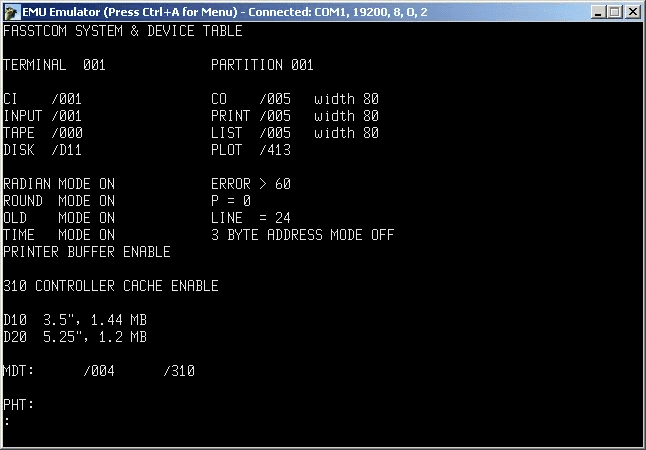The height and width of the screenshot is (450, 646).
Task: Click 'width 80' on the PRINT row
Action: (346, 116)
